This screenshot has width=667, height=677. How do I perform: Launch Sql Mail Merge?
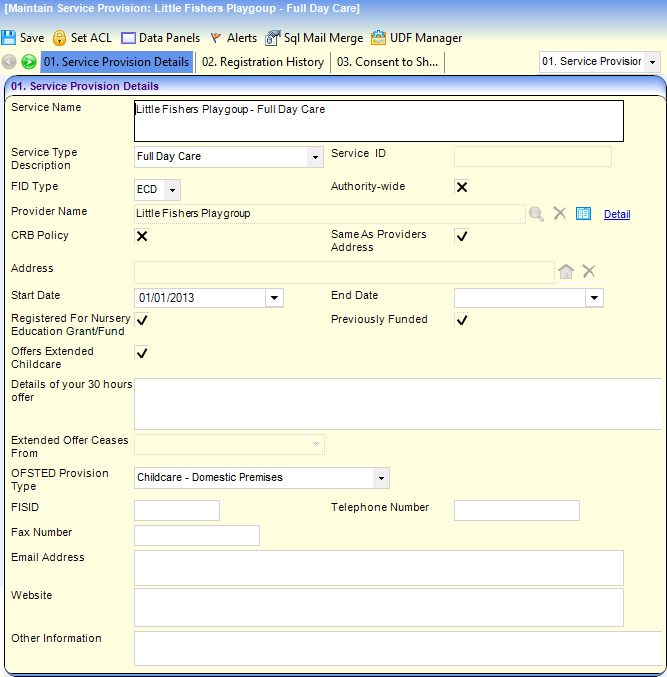(x=272, y=38)
